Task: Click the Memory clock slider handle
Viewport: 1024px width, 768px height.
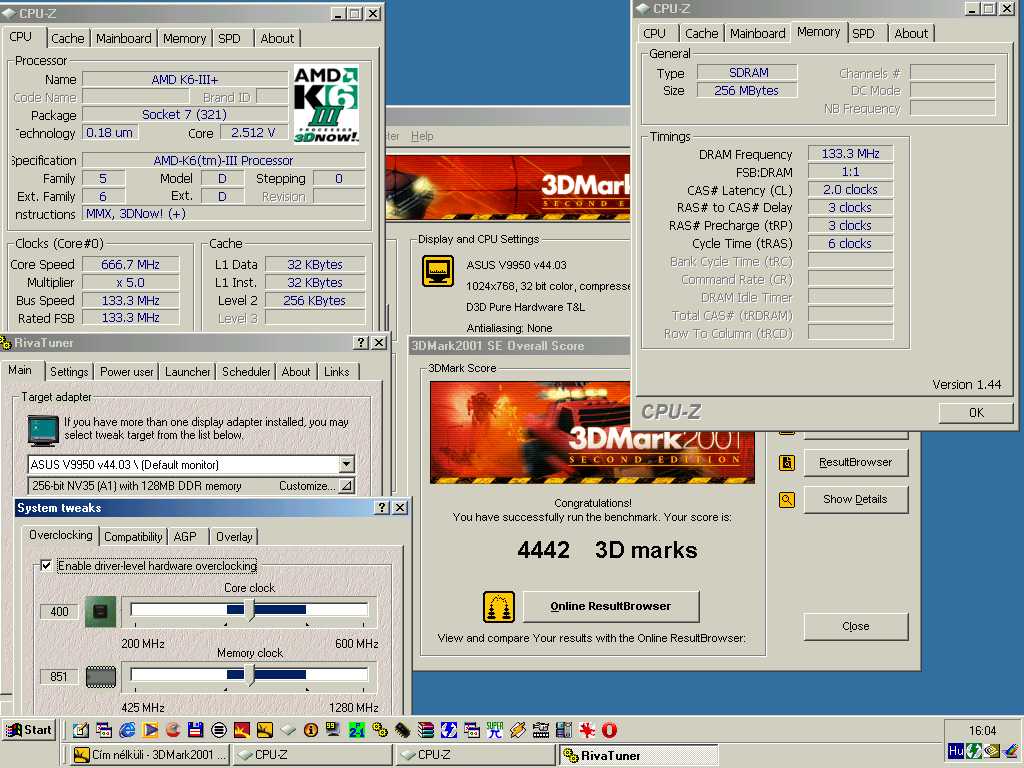Action: pyautogui.click(x=249, y=675)
